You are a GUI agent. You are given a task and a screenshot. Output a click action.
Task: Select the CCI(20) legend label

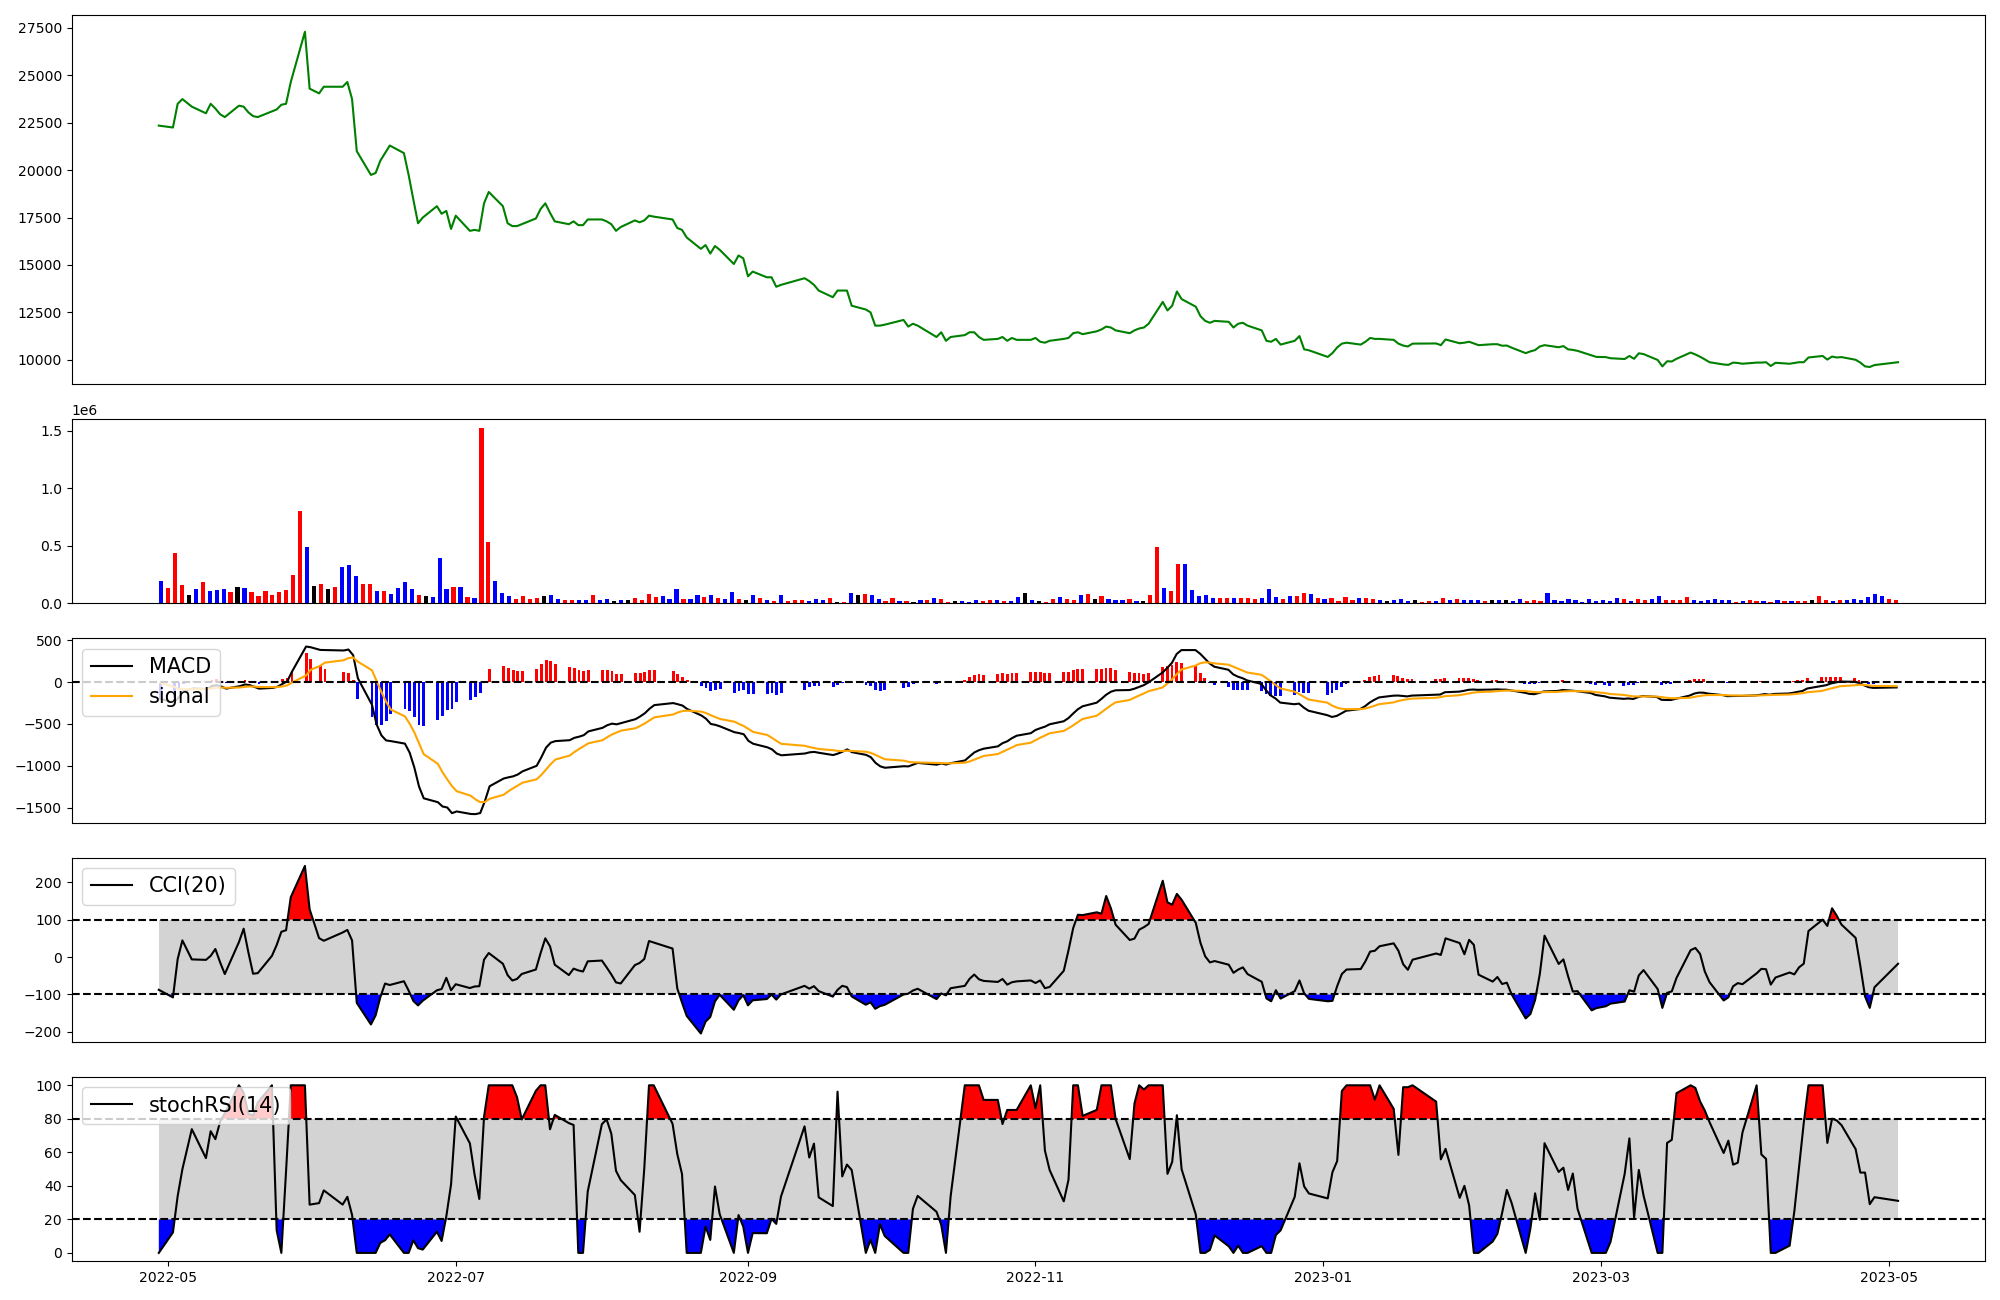tap(186, 885)
